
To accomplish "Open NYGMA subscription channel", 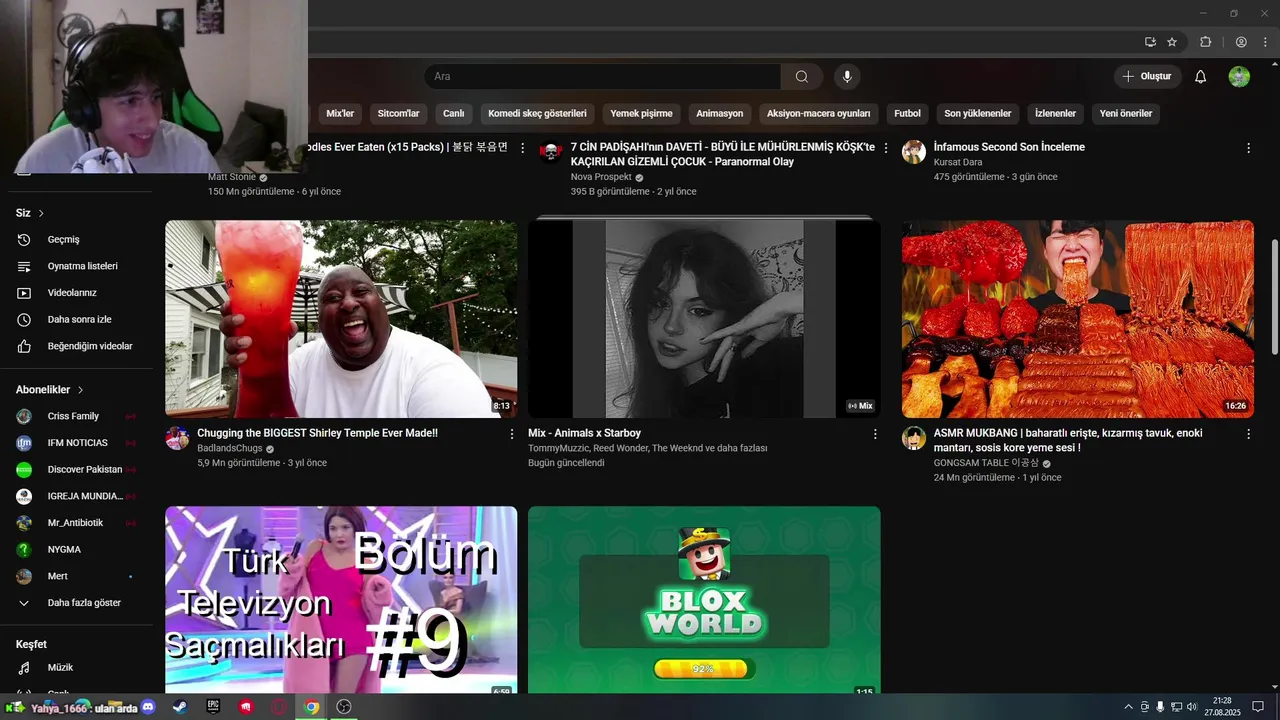I will [x=77, y=549].
